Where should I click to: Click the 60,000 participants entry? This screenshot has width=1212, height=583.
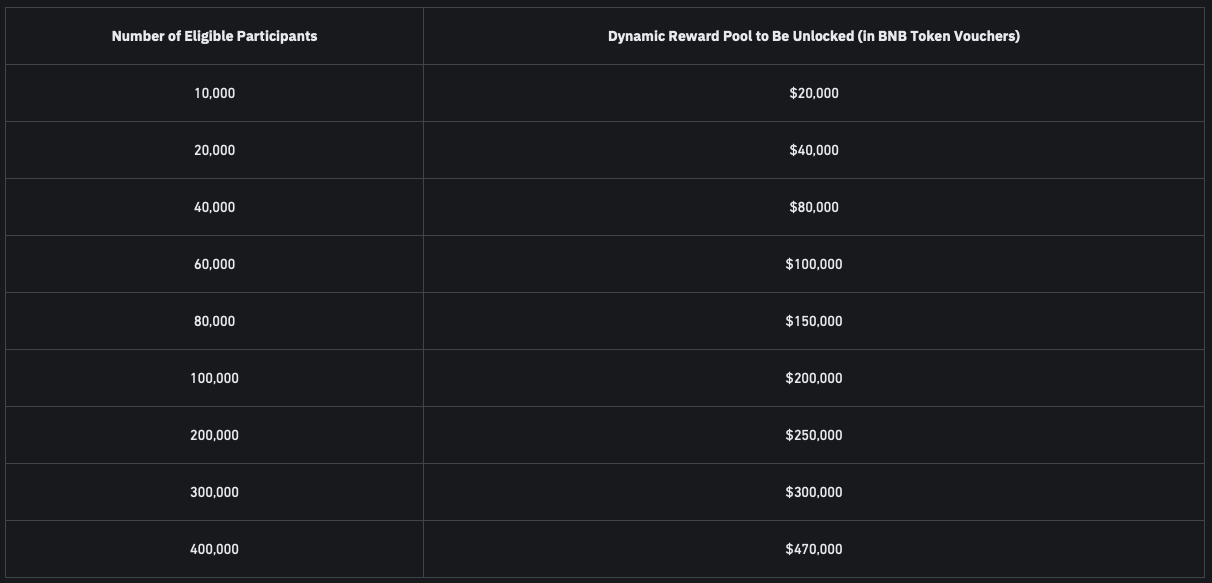[214, 264]
